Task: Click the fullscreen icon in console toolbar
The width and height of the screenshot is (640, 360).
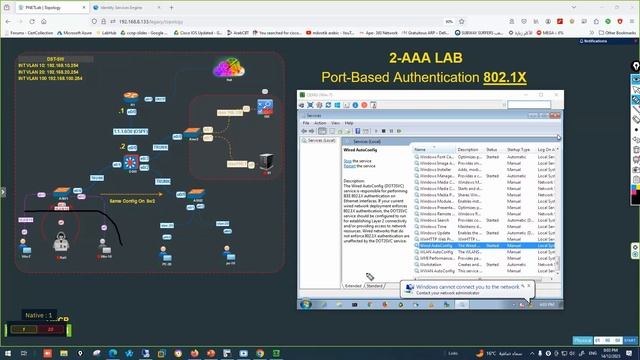Action: pos(310,105)
